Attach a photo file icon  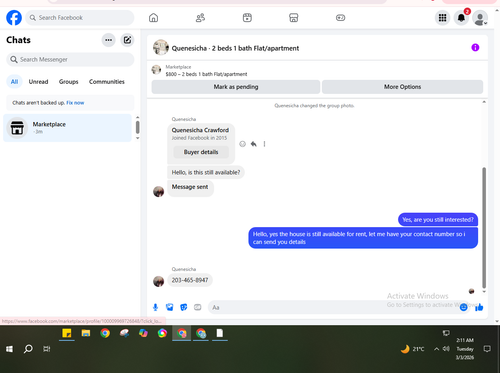click(x=170, y=307)
